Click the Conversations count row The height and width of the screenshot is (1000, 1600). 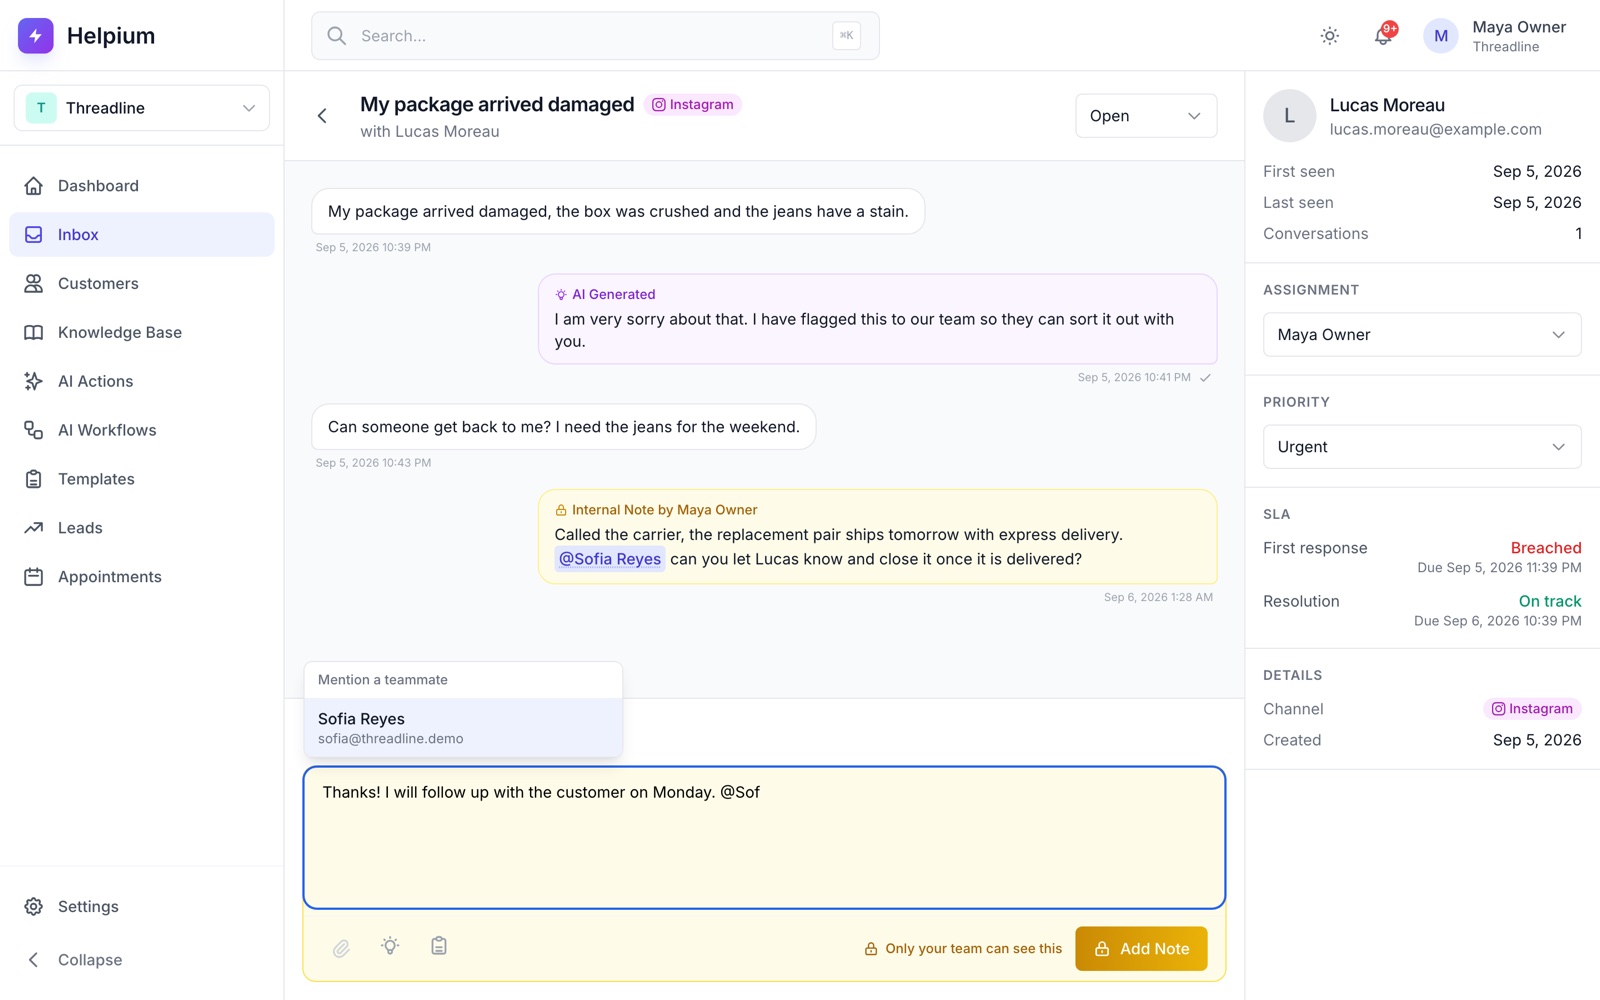pyautogui.click(x=1422, y=234)
